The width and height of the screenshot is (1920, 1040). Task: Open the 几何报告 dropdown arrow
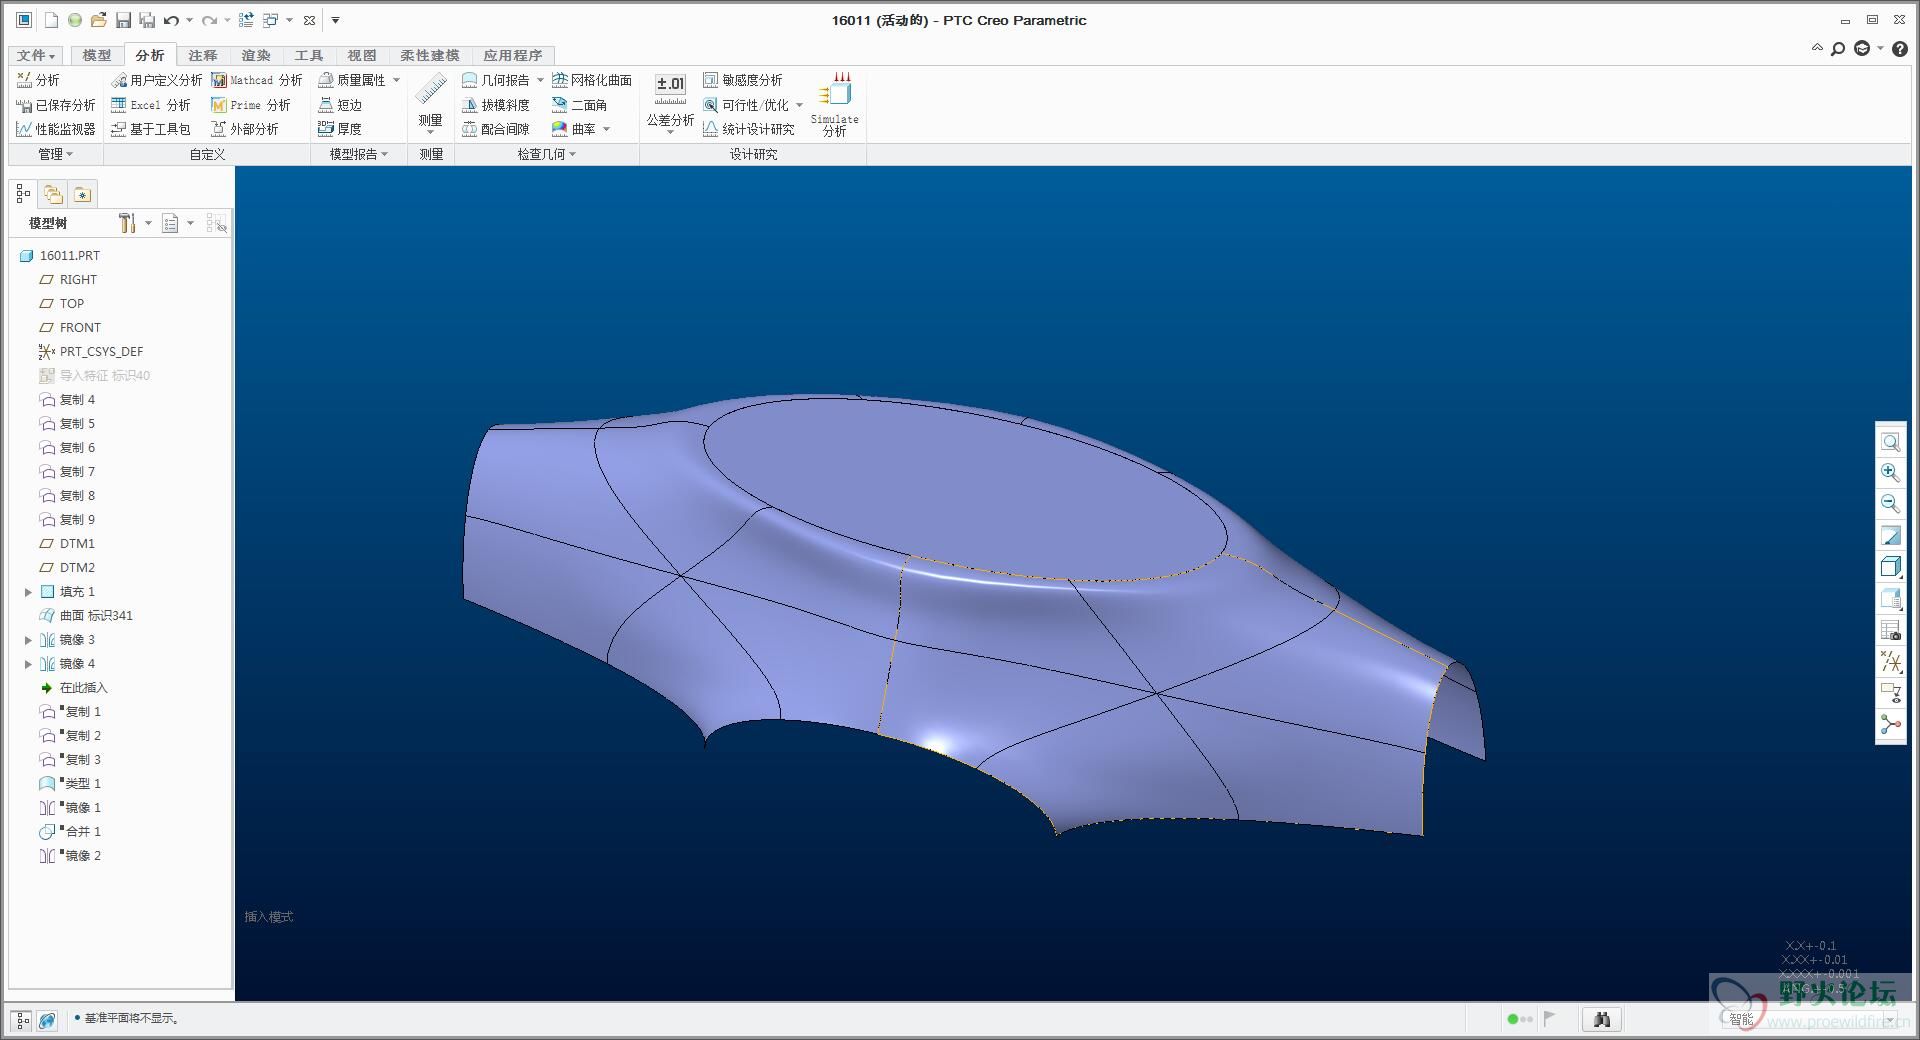[540, 80]
